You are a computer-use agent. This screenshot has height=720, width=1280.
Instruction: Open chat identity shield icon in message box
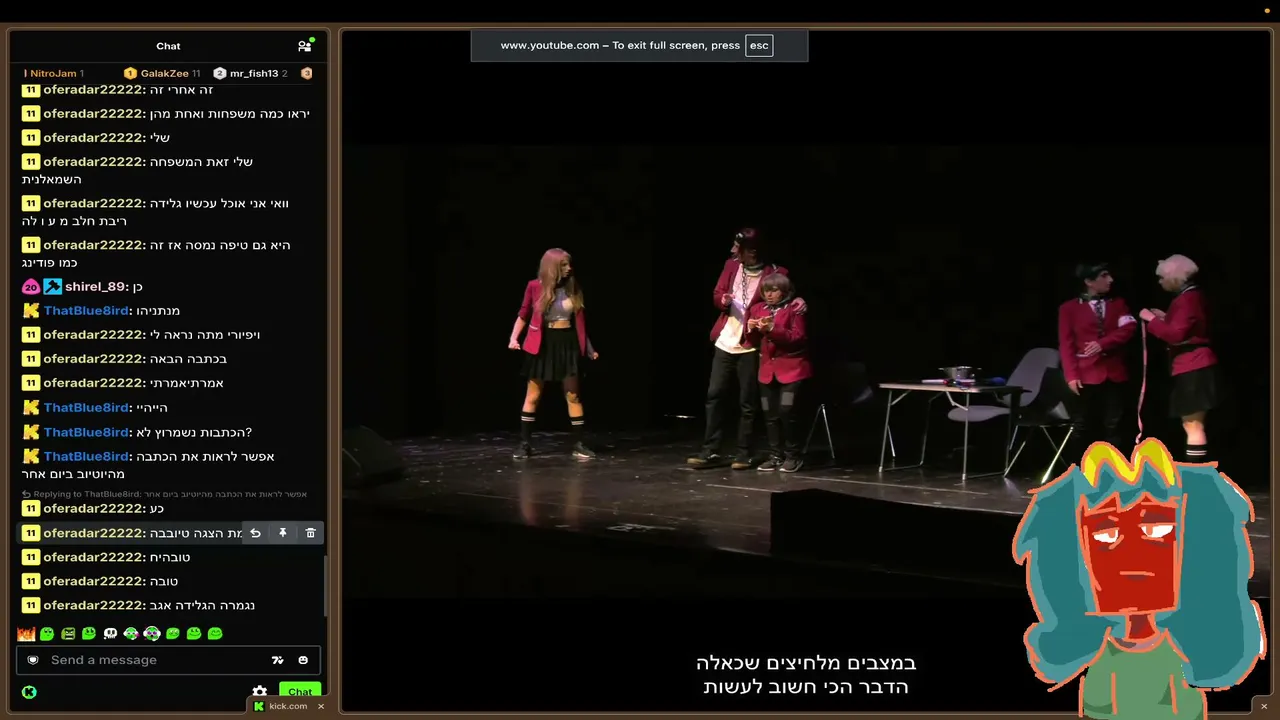pyautogui.click(x=33, y=660)
